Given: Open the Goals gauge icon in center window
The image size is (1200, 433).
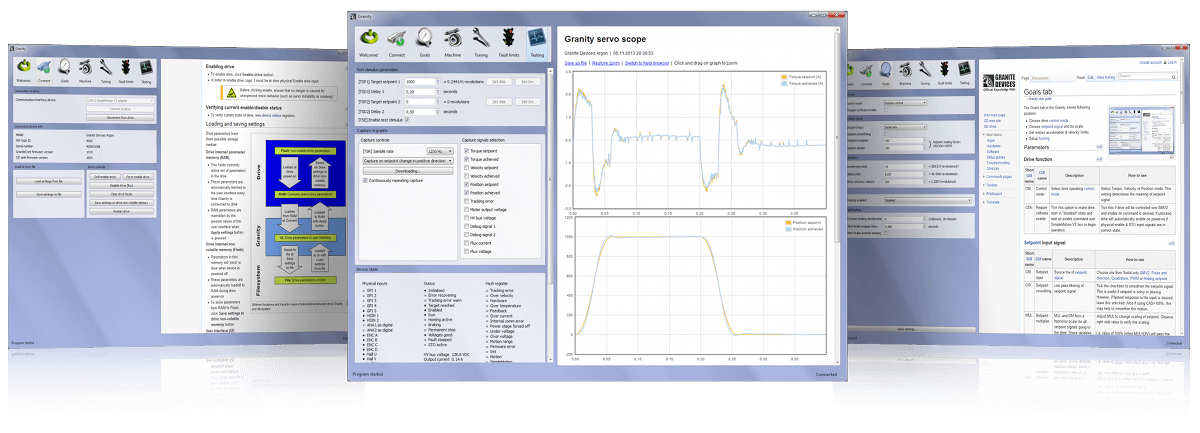Looking at the screenshot, I should click(424, 41).
